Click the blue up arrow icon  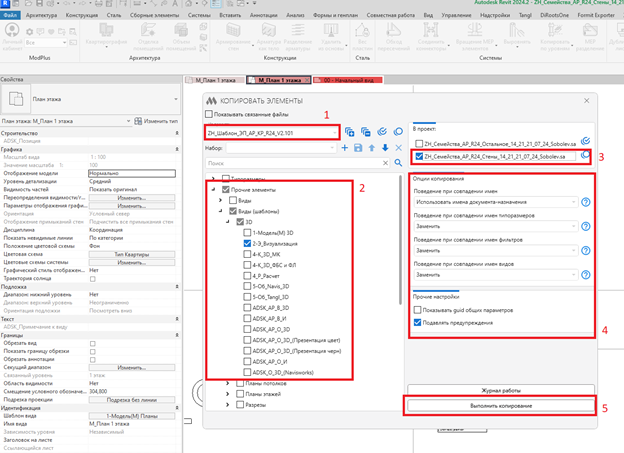coord(372,148)
